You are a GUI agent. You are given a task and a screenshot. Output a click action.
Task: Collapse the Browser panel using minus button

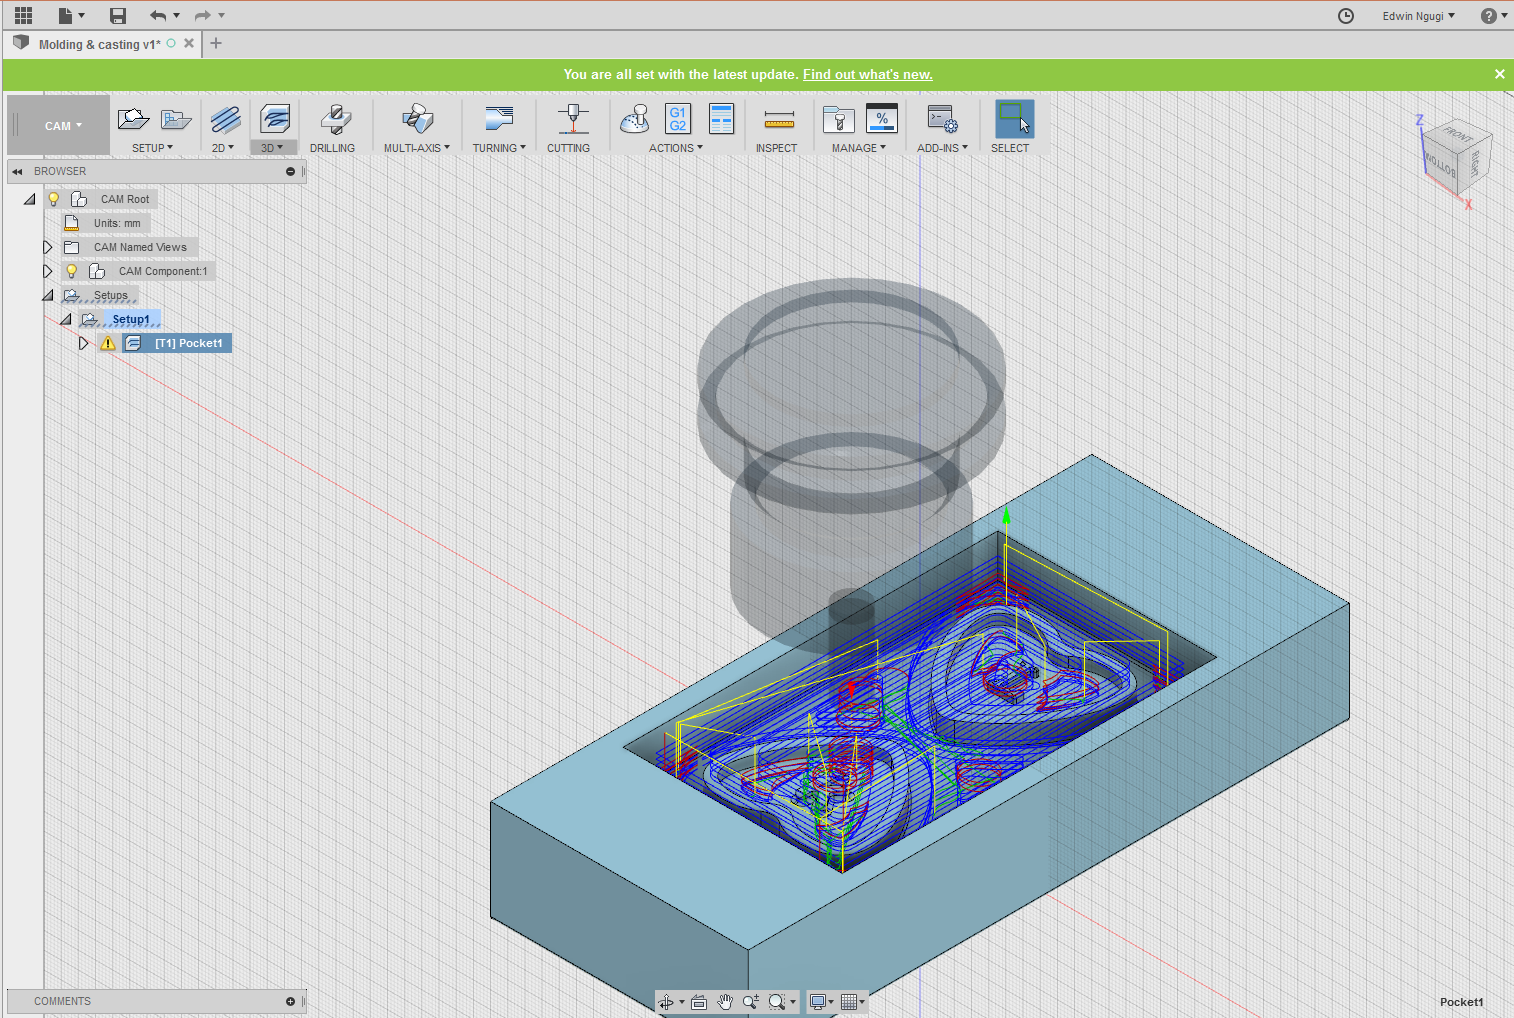290,172
